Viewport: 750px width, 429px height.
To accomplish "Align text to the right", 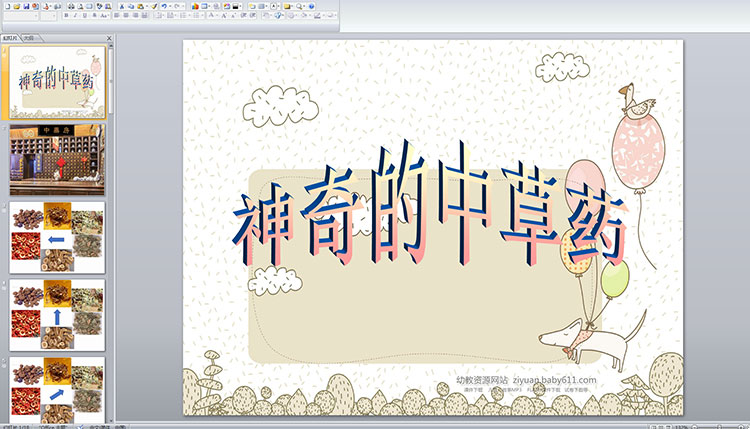I will 135,15.
